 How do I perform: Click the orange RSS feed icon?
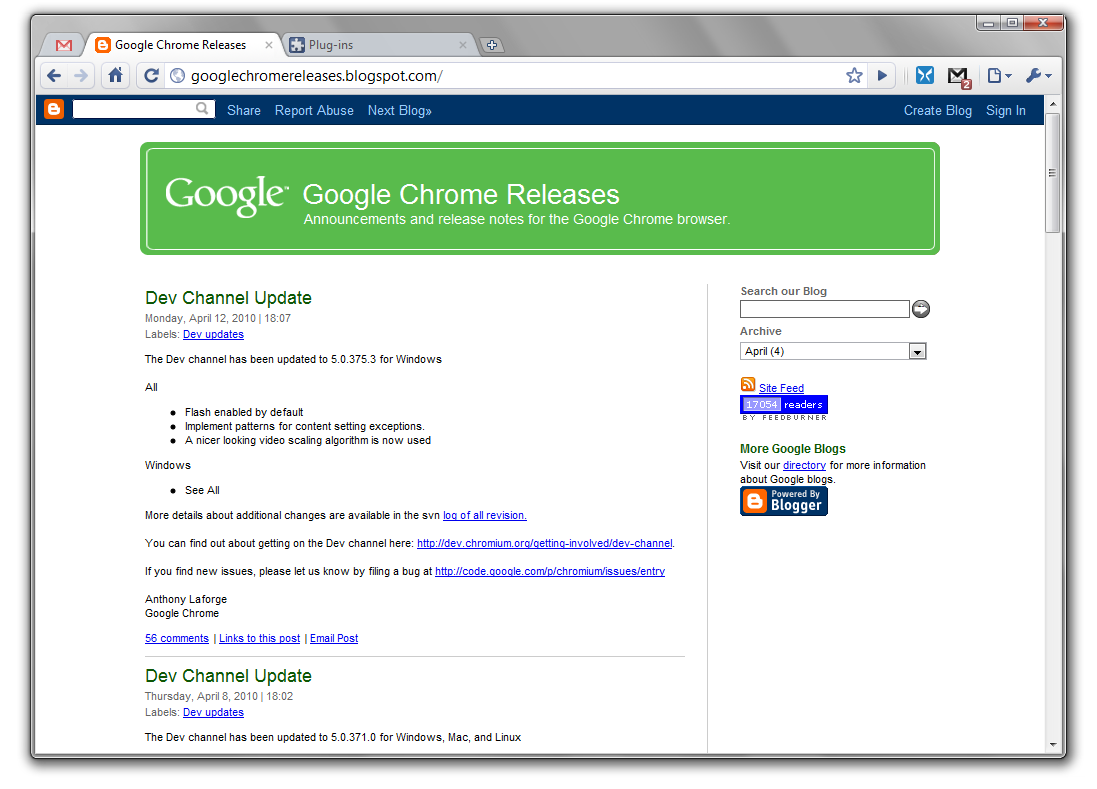pyautogui.click(x=748, y=385)
